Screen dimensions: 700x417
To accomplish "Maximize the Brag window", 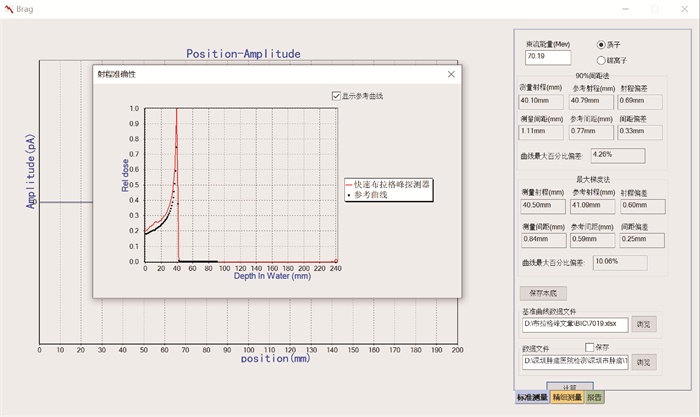I will 654,9.
